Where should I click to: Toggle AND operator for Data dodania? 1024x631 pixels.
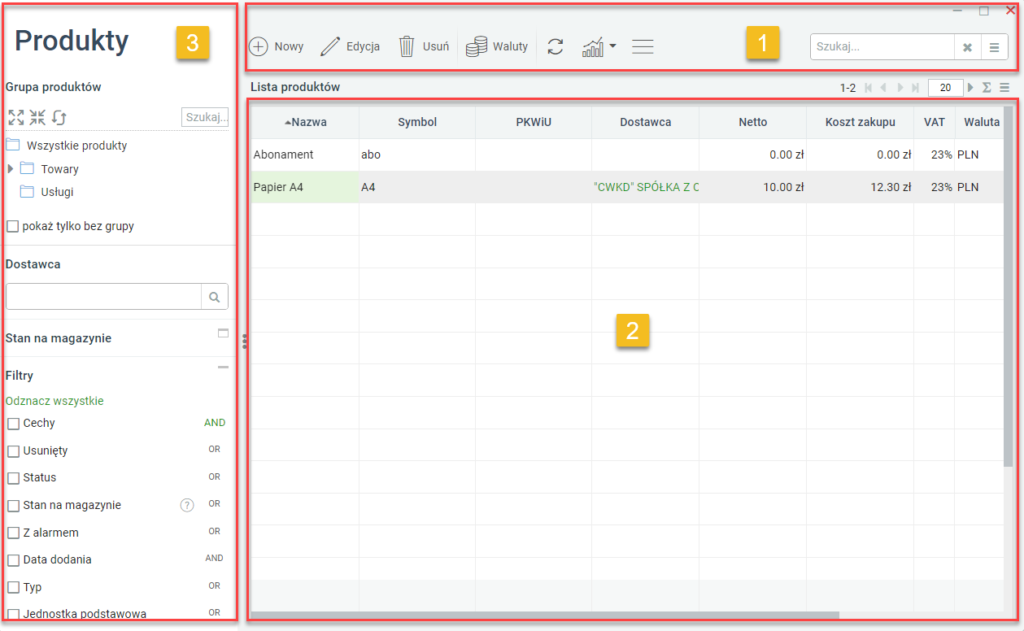214,558
